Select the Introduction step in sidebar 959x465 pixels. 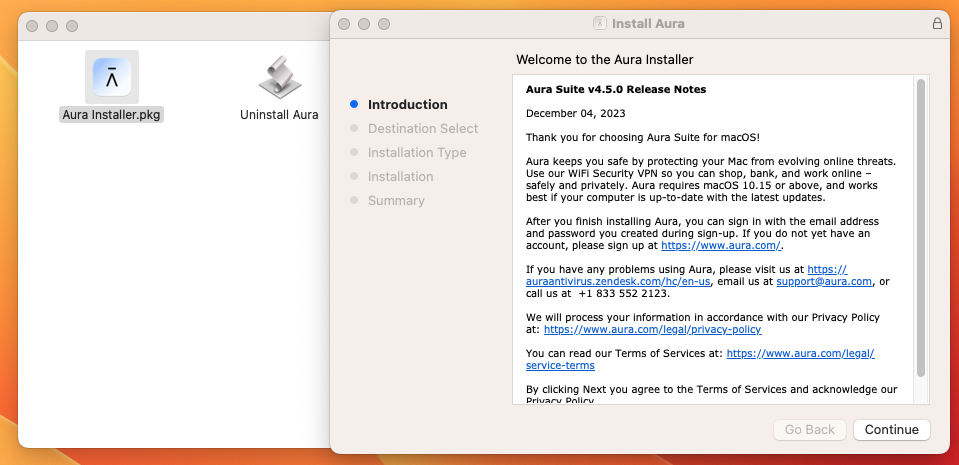click(x=407, y=105)
